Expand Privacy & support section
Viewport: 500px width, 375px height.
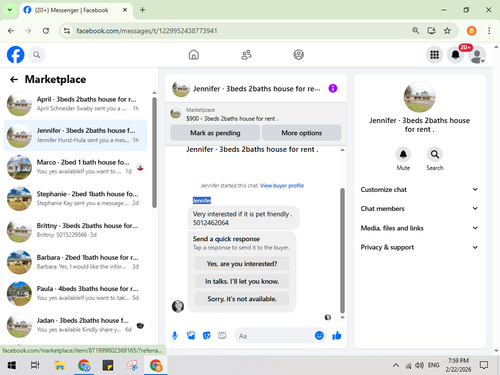(419, 247)
